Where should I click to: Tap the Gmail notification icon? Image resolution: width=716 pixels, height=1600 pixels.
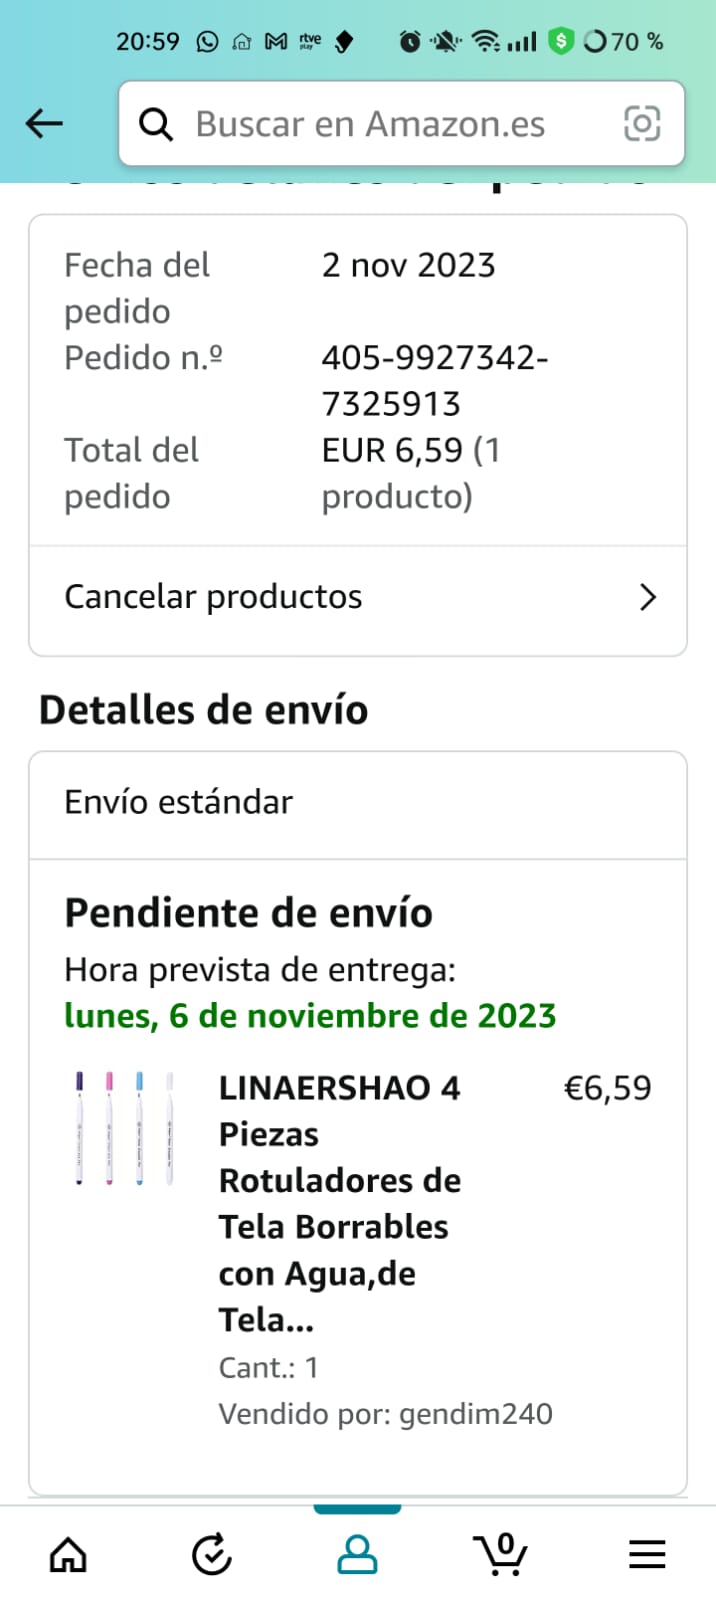click(275, 42)
